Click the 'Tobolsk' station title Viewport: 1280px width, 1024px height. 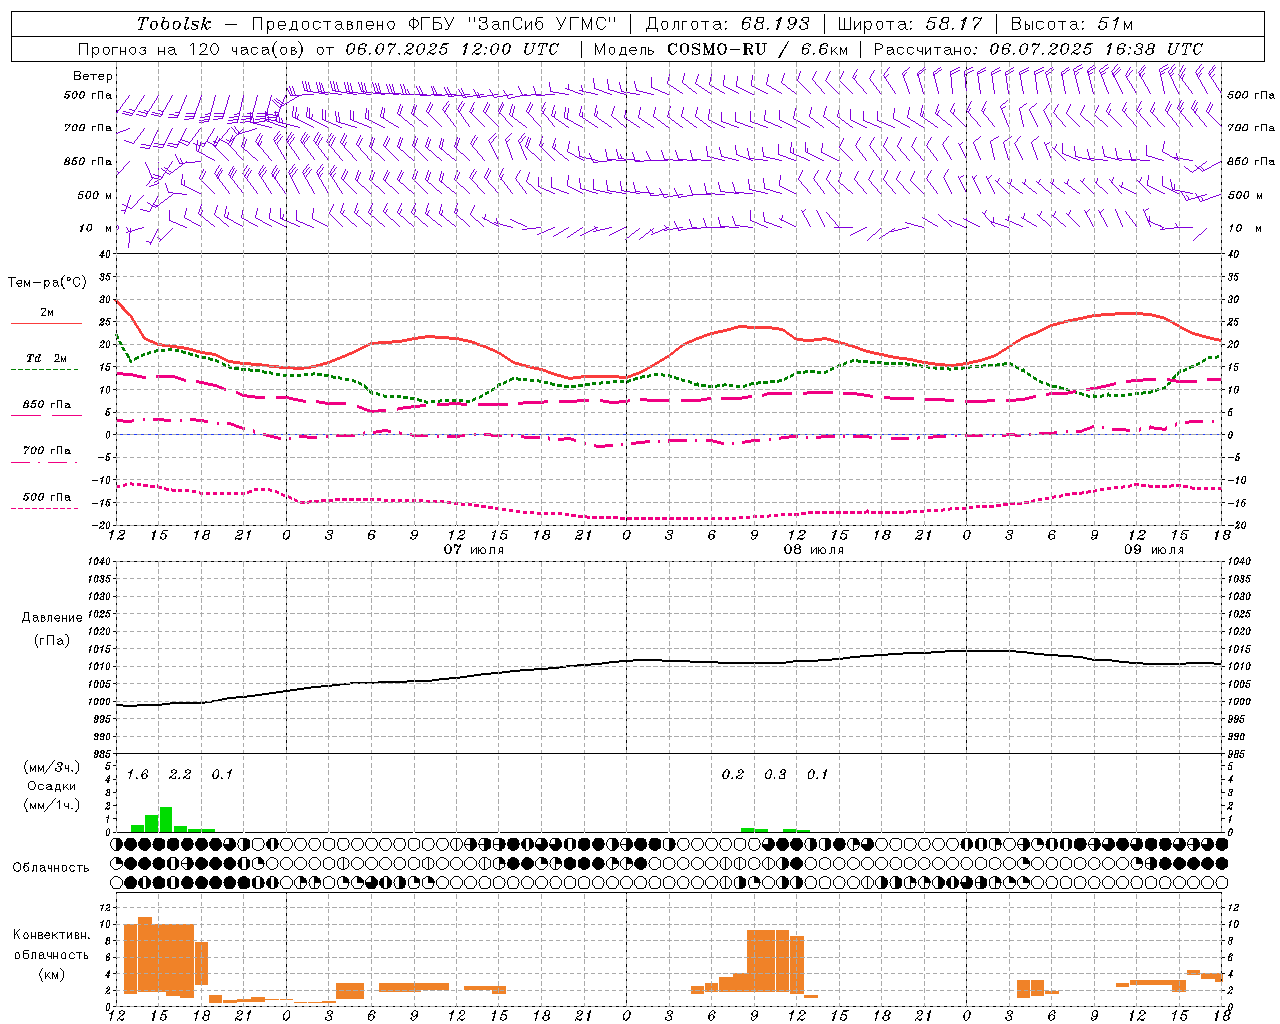174,24
